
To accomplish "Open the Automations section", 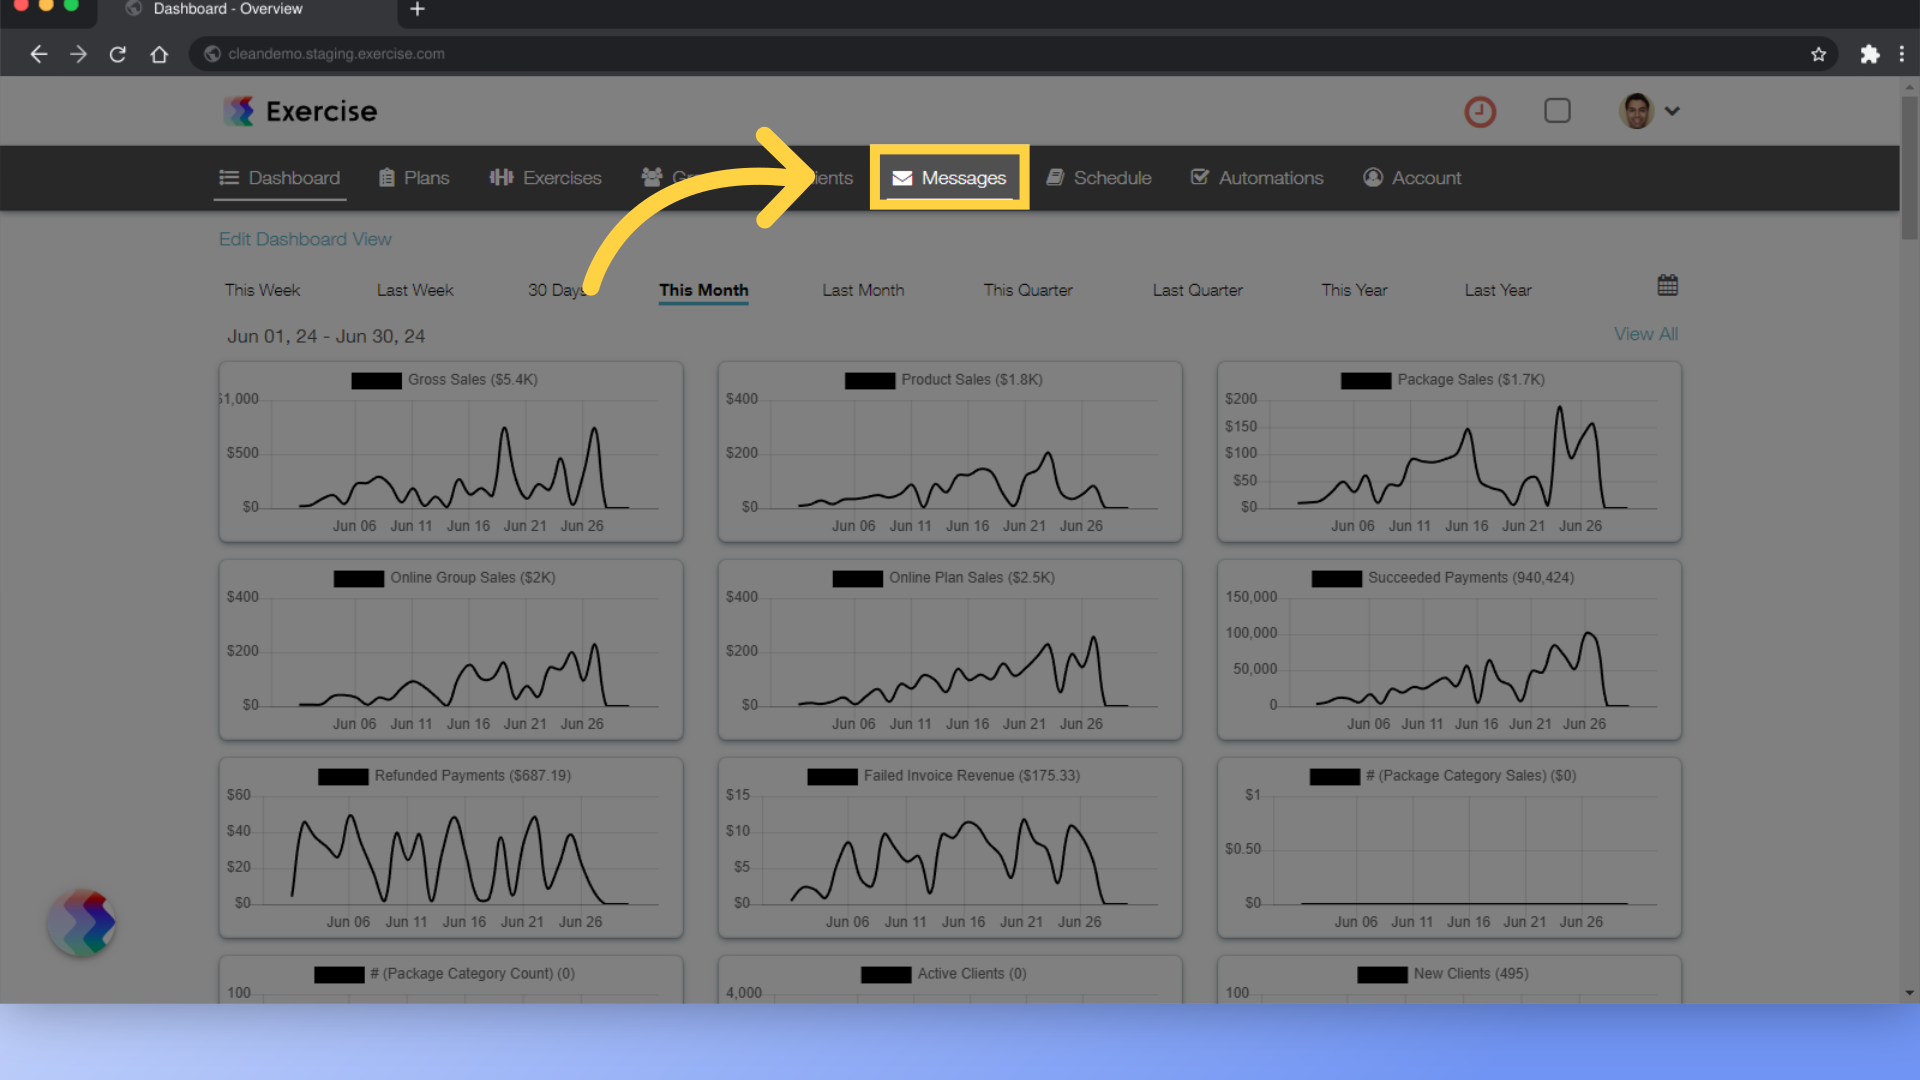I will pyautogui.click(x=1257, y=178).
